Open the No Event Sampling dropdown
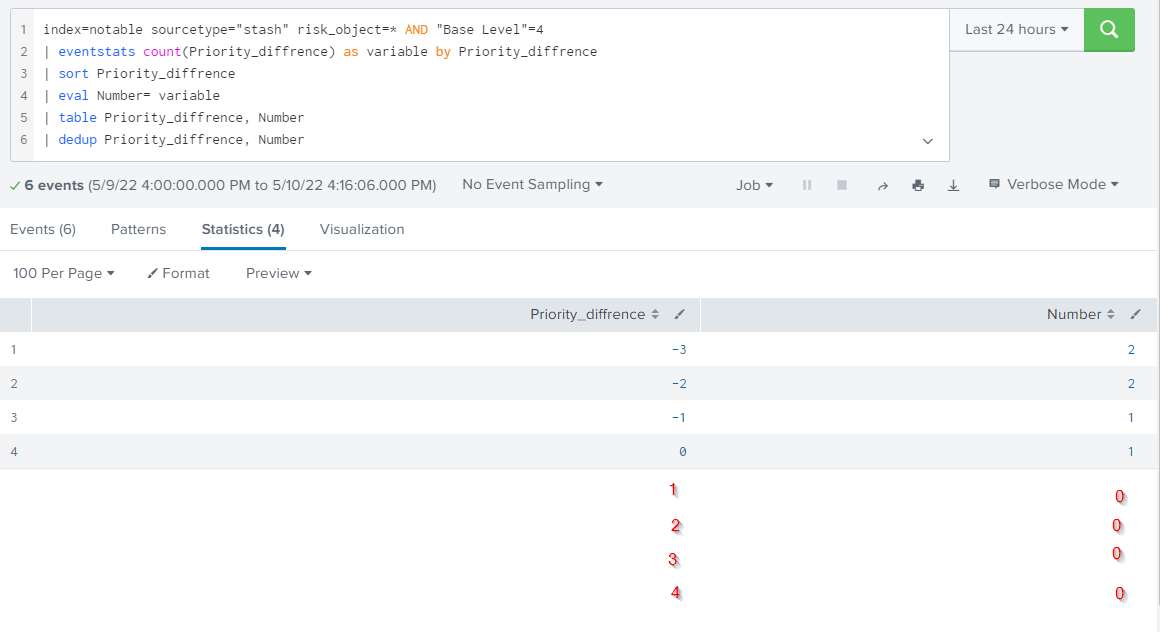Image resolution: width=1160 pixels, height=632 pixels. [x=532, y=184]
